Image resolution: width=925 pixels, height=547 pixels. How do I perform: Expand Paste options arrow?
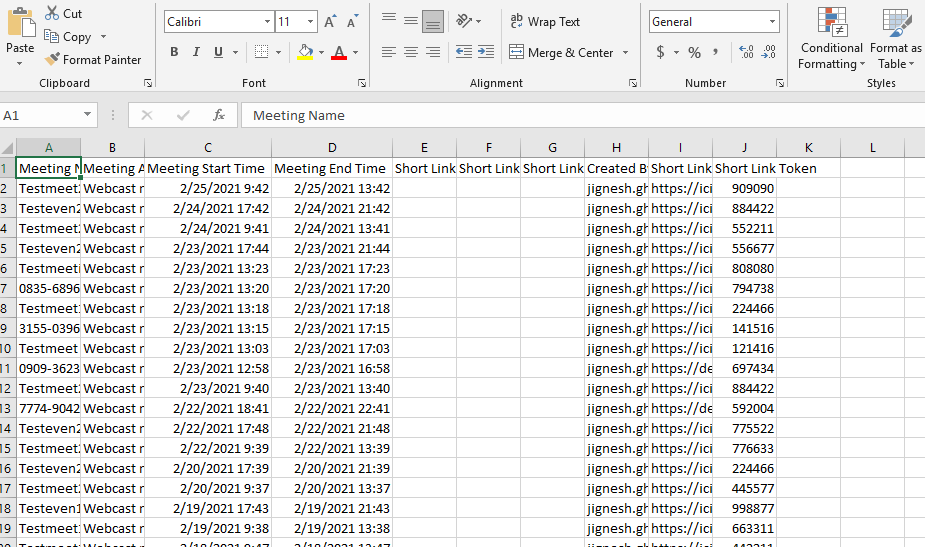20,63
